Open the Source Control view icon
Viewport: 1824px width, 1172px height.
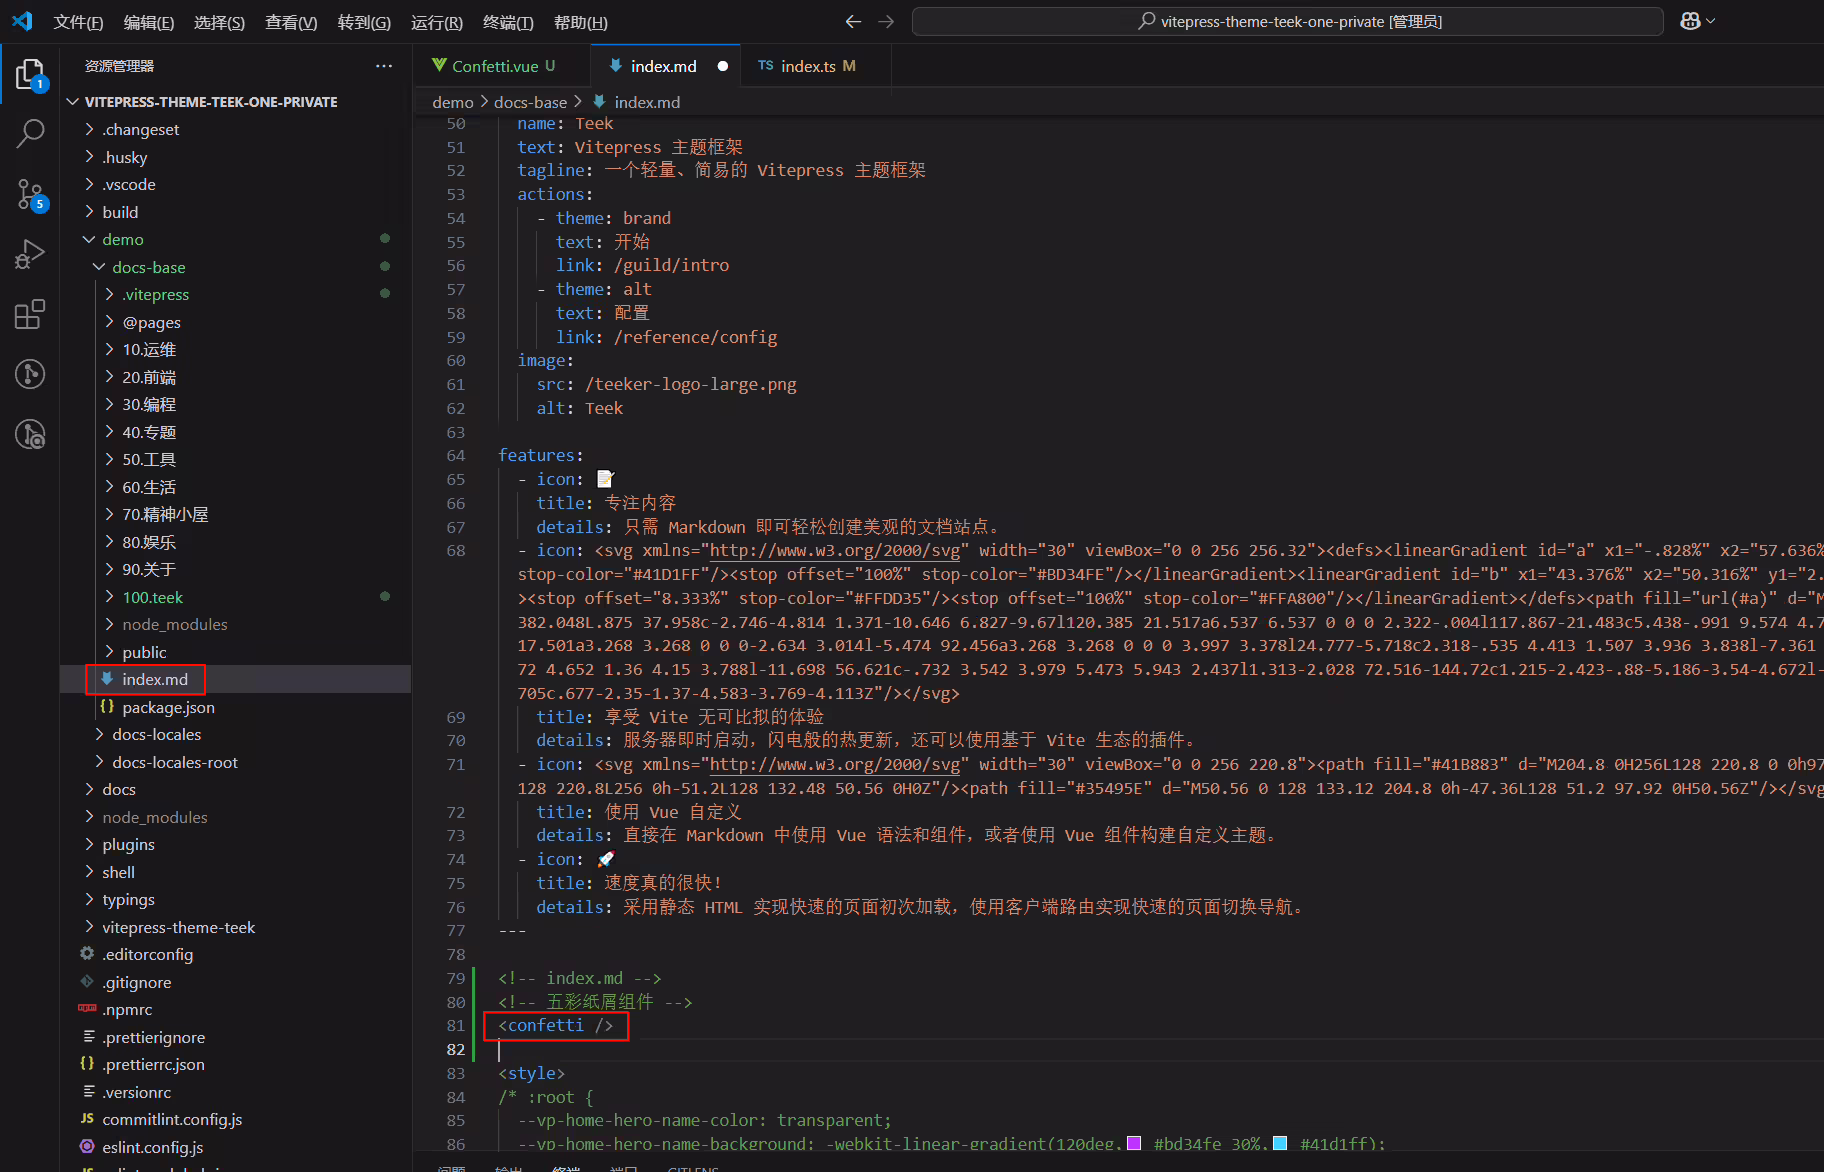[x=30, y=194]
